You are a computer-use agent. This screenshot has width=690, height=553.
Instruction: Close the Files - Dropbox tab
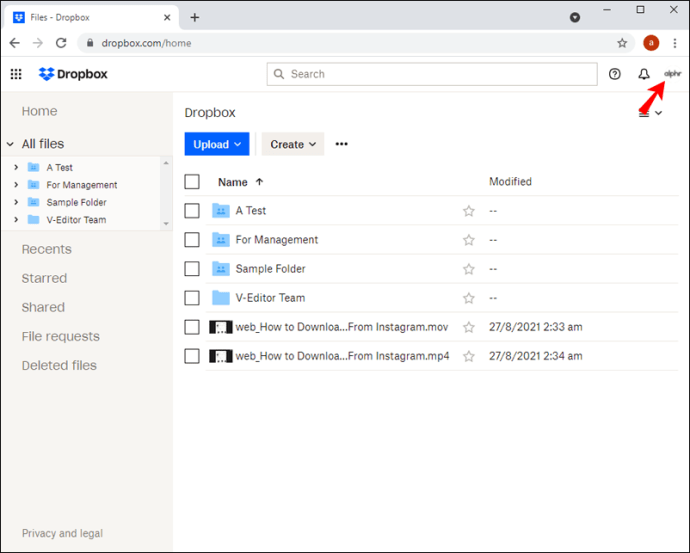point(167,18)
